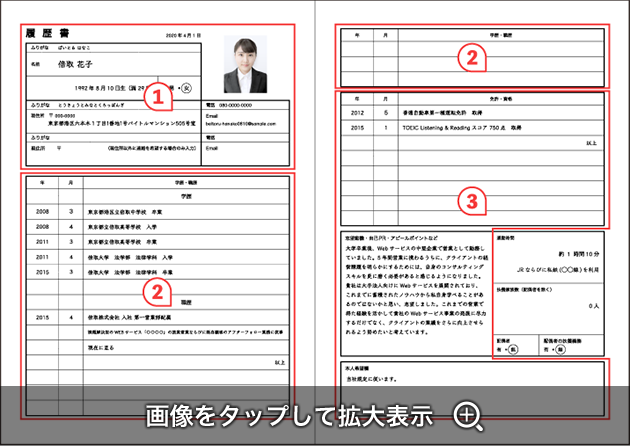Click the 履歴書 title heading
Image resolution: width=630 pixels, height=446 pixels.
(53, 32)
